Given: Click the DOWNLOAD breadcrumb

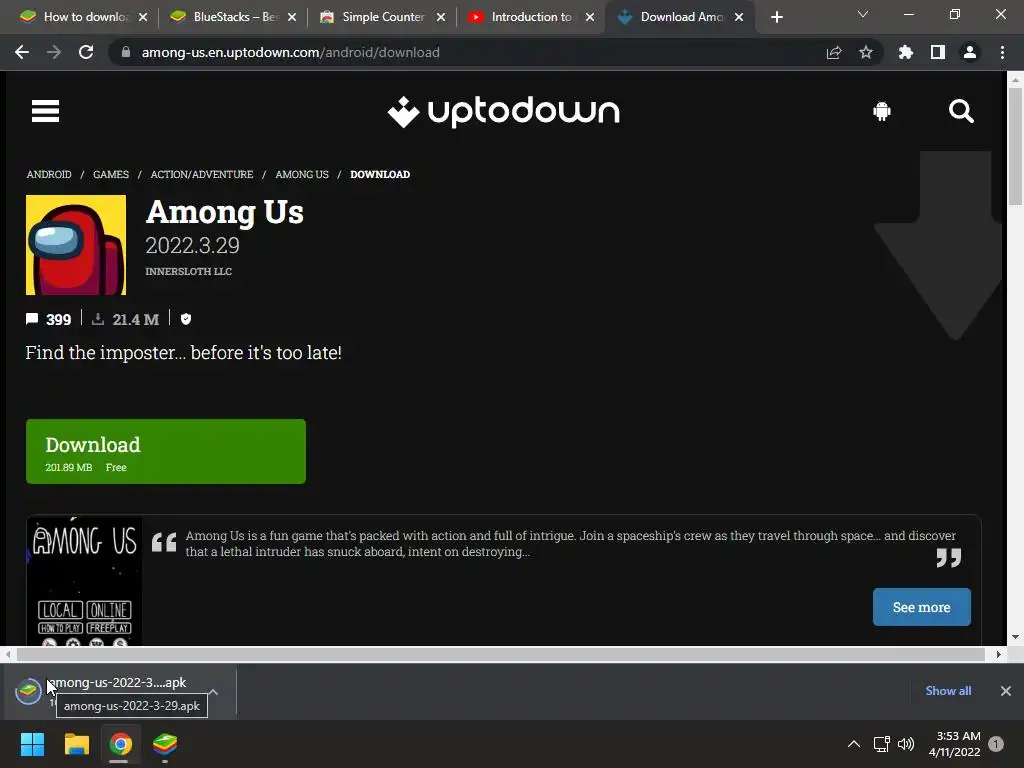Looking at the screenshot, I should coord(380,174).
